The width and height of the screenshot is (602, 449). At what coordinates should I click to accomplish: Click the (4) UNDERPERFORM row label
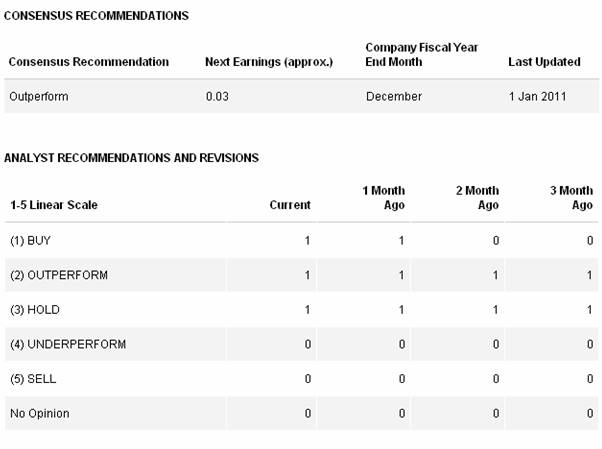tap(67, 344)
